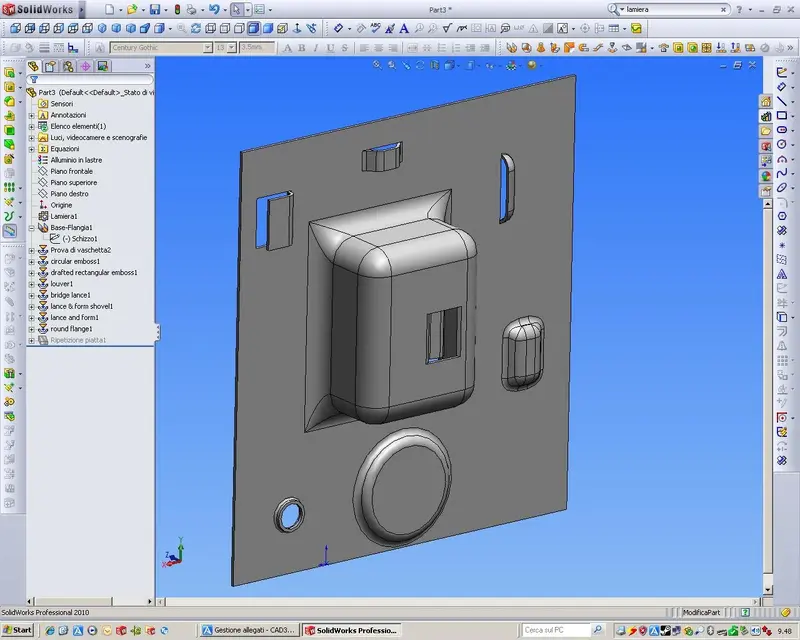Image resolution: width=800 pixels, height=640 pixels.
Task: Click the Rebuild traffic light icon
Action: point(178,9)
